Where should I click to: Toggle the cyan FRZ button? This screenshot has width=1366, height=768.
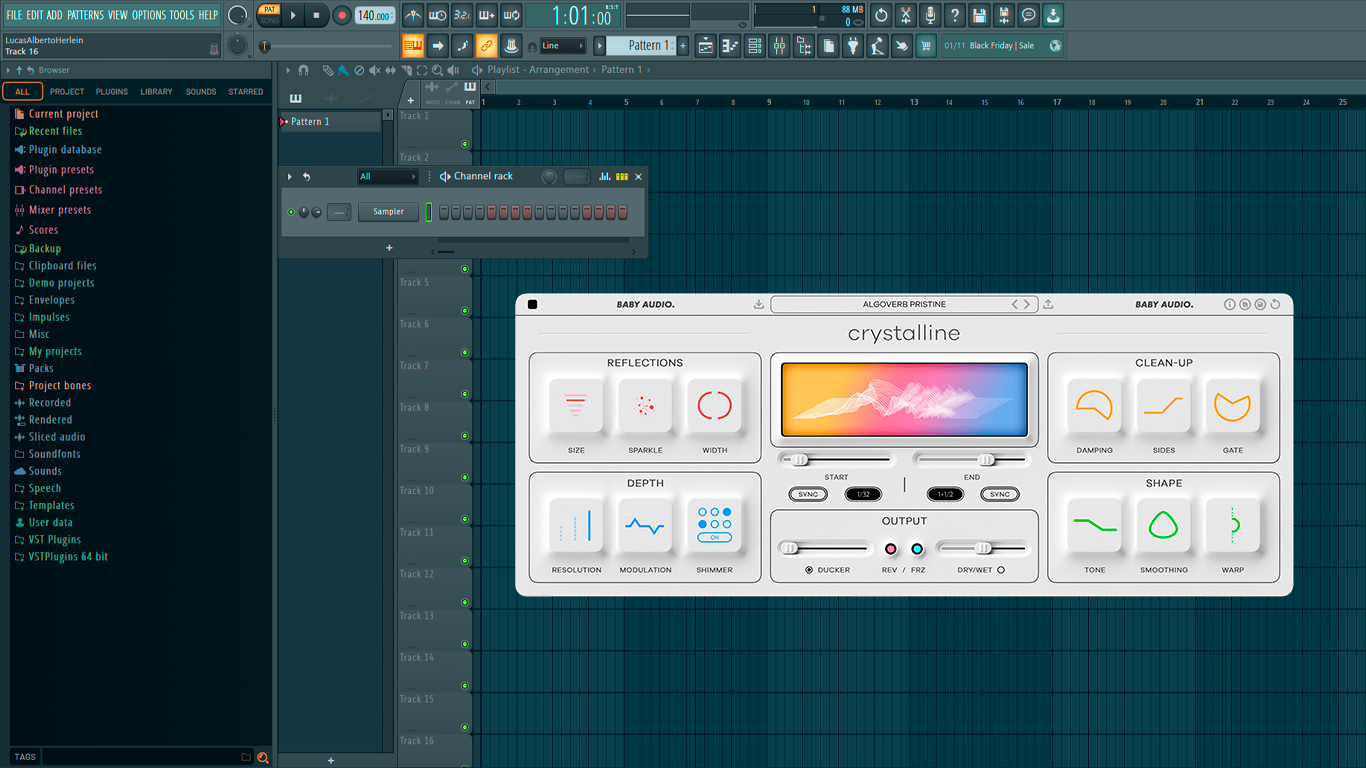[917, 549]
